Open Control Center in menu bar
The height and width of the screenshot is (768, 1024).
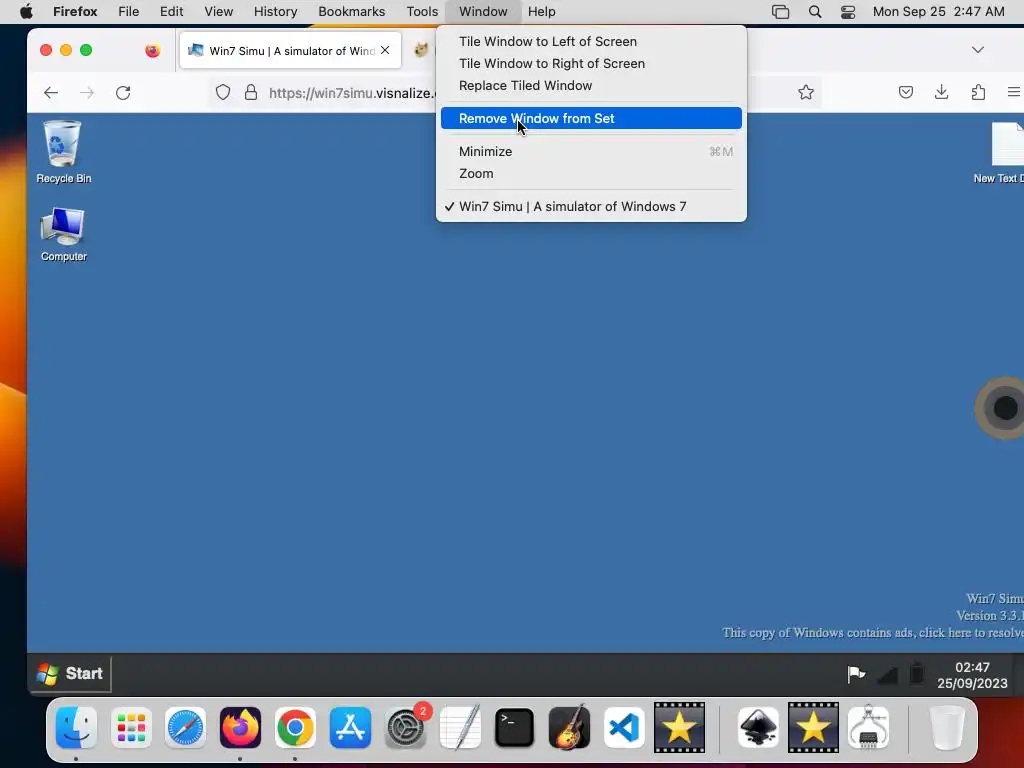(x=848, y=11)
